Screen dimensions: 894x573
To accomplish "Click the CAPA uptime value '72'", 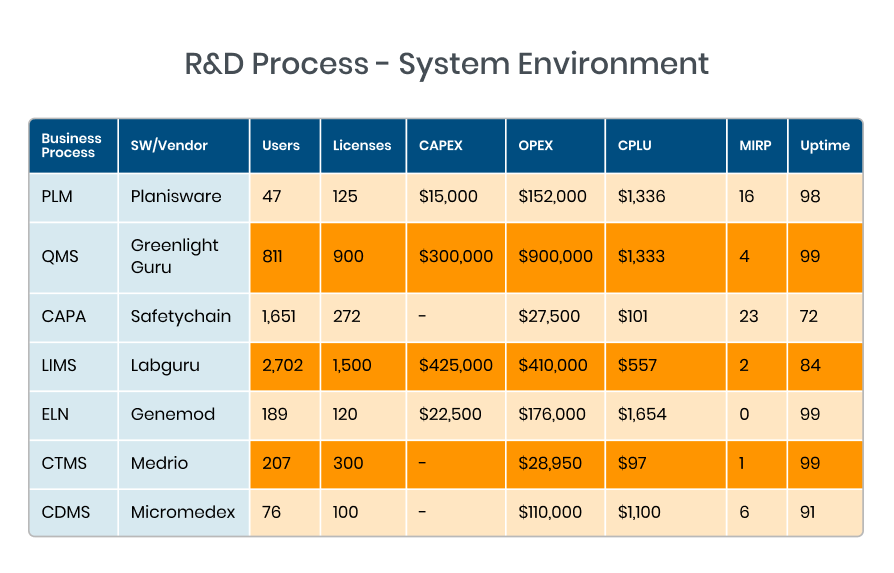I will 809,316.
